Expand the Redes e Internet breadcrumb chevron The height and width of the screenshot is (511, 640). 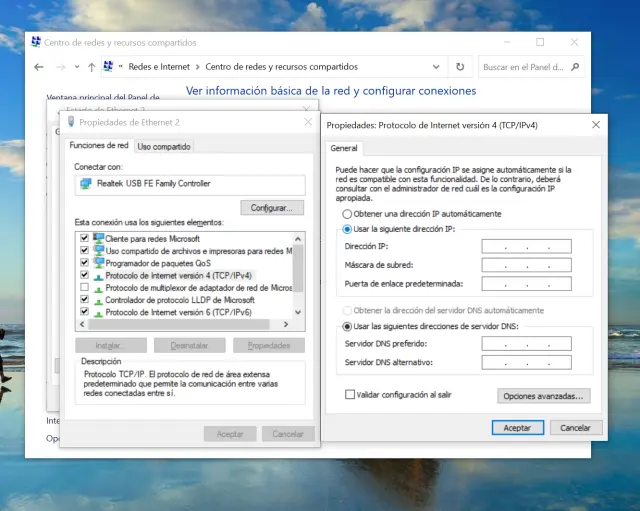pyautogui.click(x=196, y=67)
